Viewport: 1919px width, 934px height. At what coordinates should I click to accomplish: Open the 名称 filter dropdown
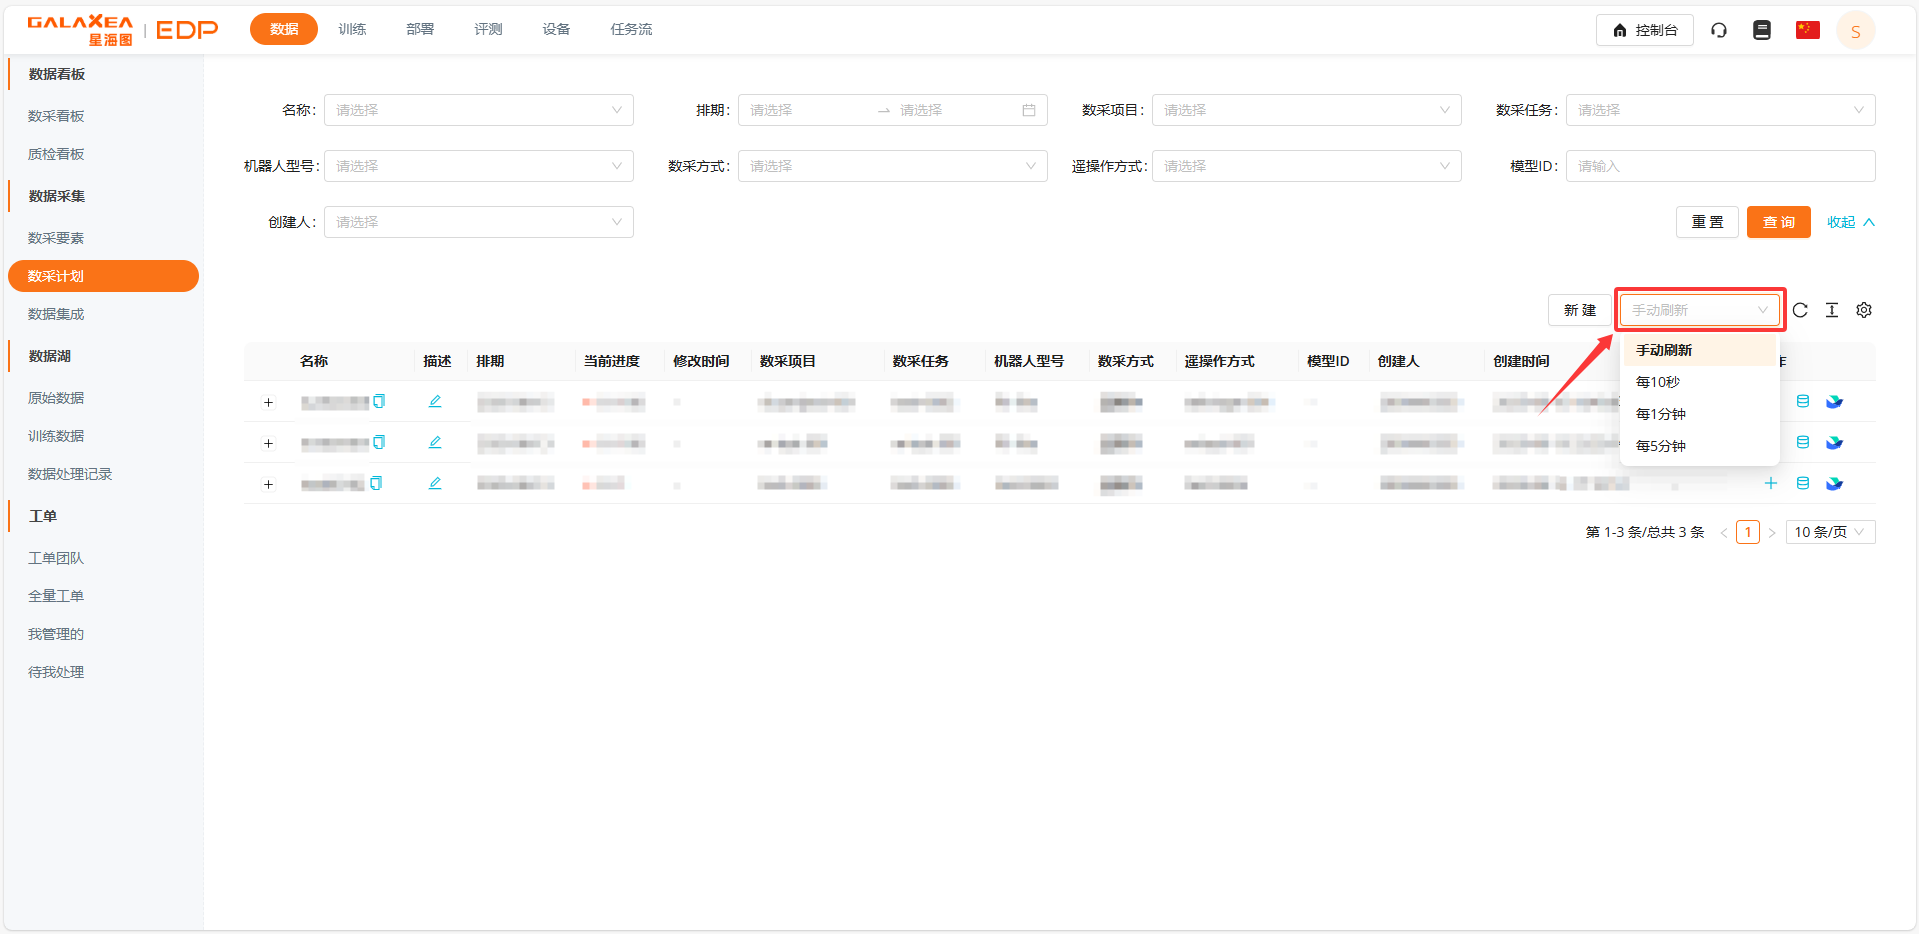click(x=479, y=110)
